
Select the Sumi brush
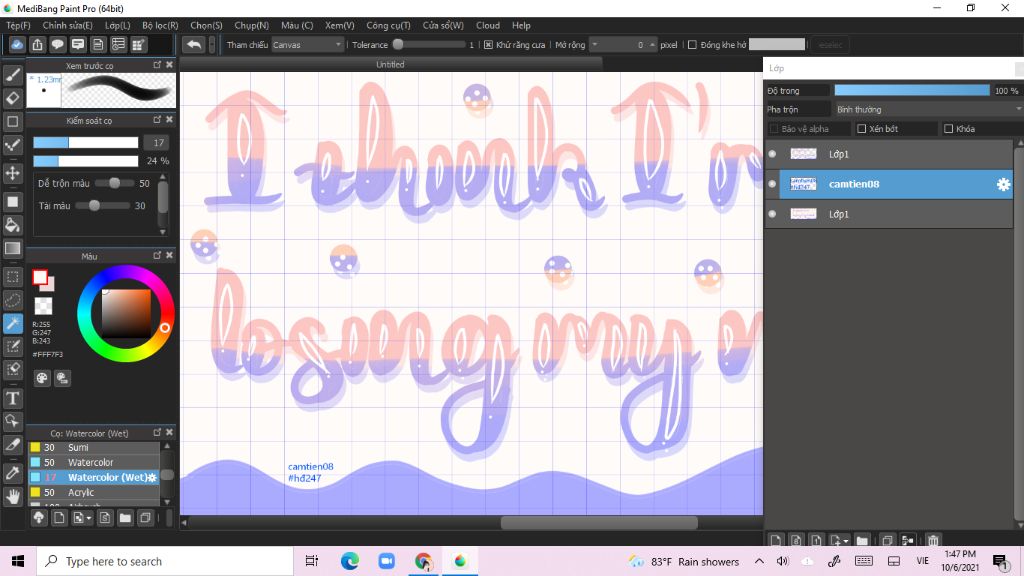(93, 447)
